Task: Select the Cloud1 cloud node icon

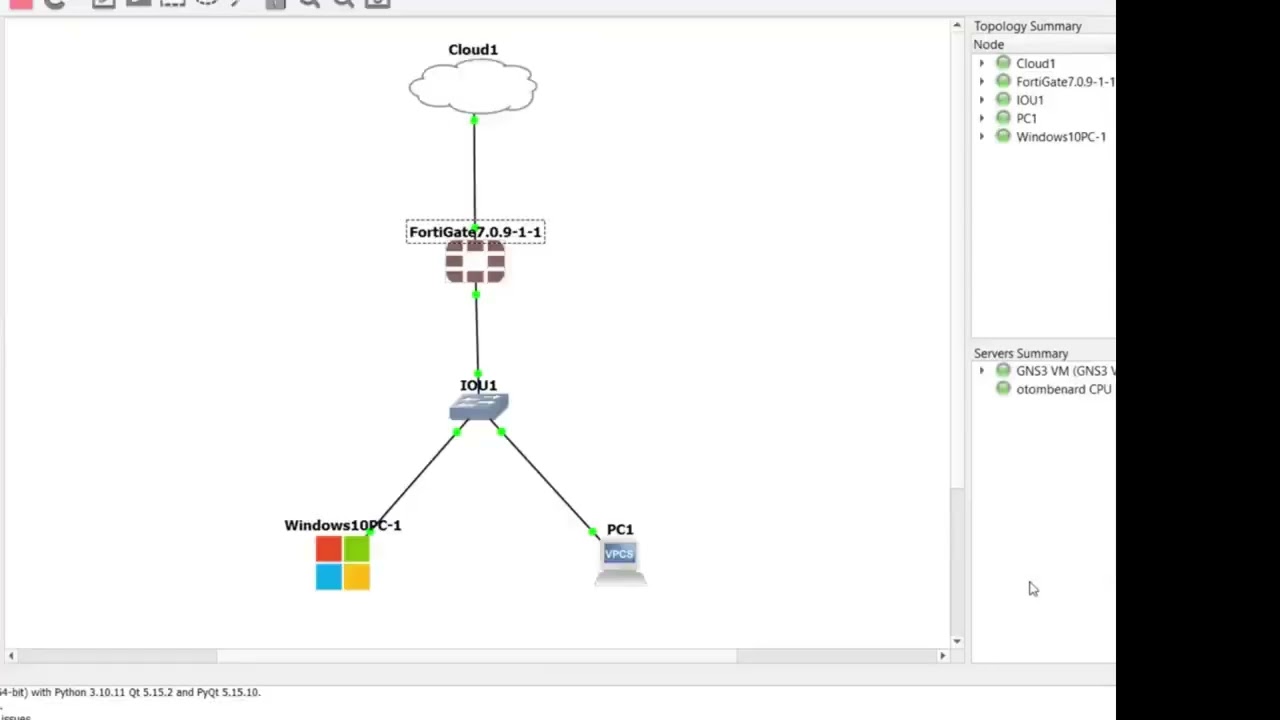Action: (473, 87)
